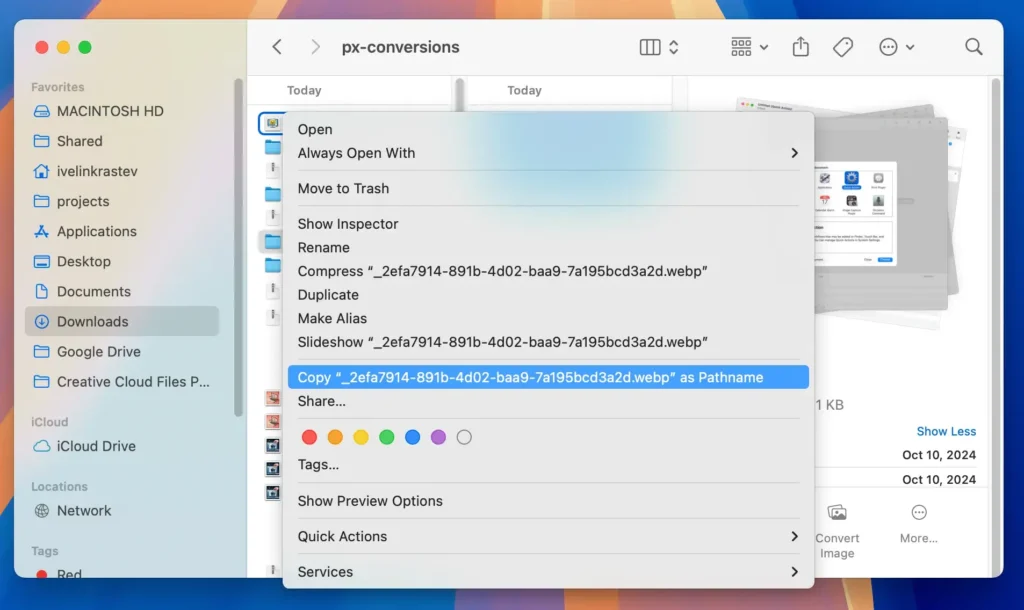The height and width of the screenshot is (610, 1024).
Task: Open the Applications sidebar item
Action: pyautogui.click(x=96, y=231)
